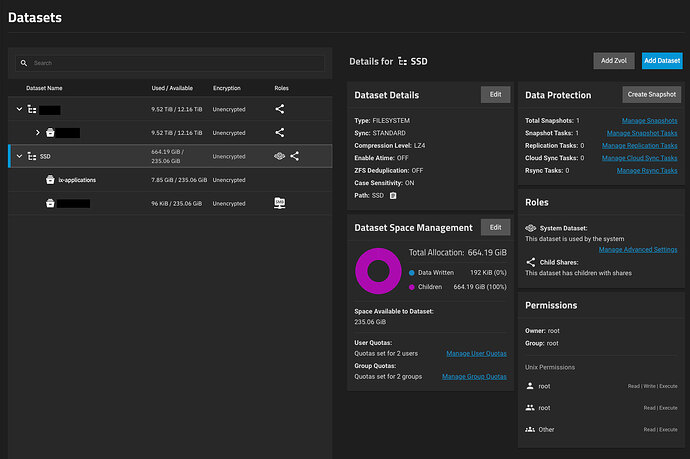
Task: Click Quotas set for 2 users text
Action: tap(386, 353)
